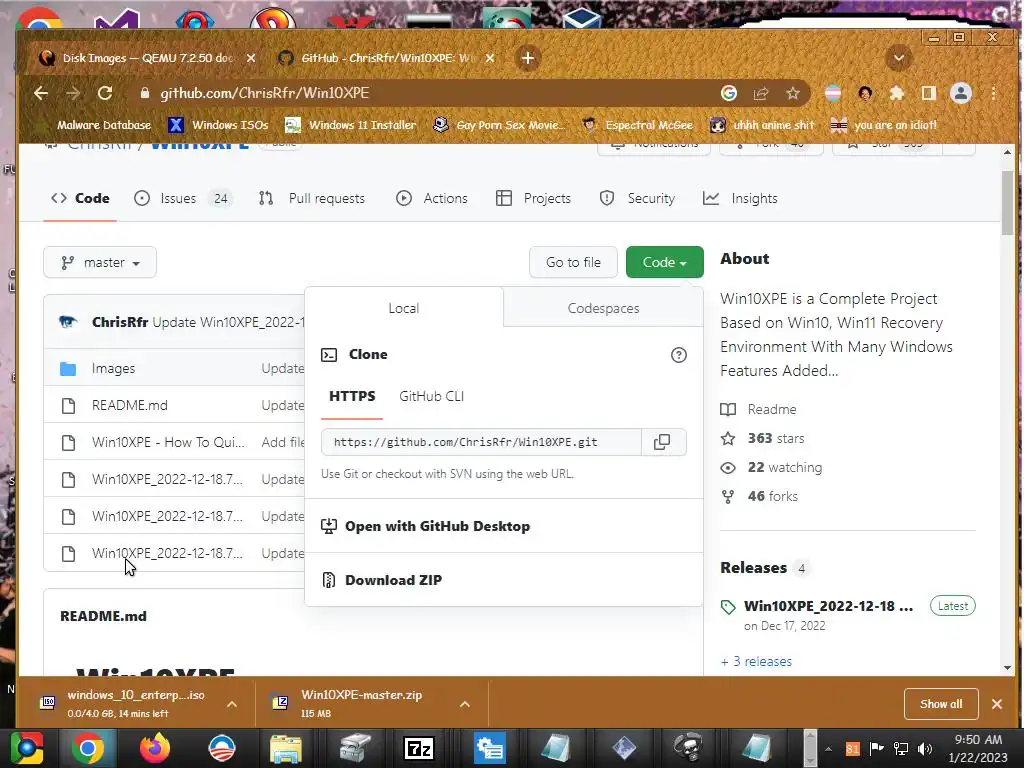1024x768 pixels.
Task: Open the Issues tab
Action: tap(182, 199)
